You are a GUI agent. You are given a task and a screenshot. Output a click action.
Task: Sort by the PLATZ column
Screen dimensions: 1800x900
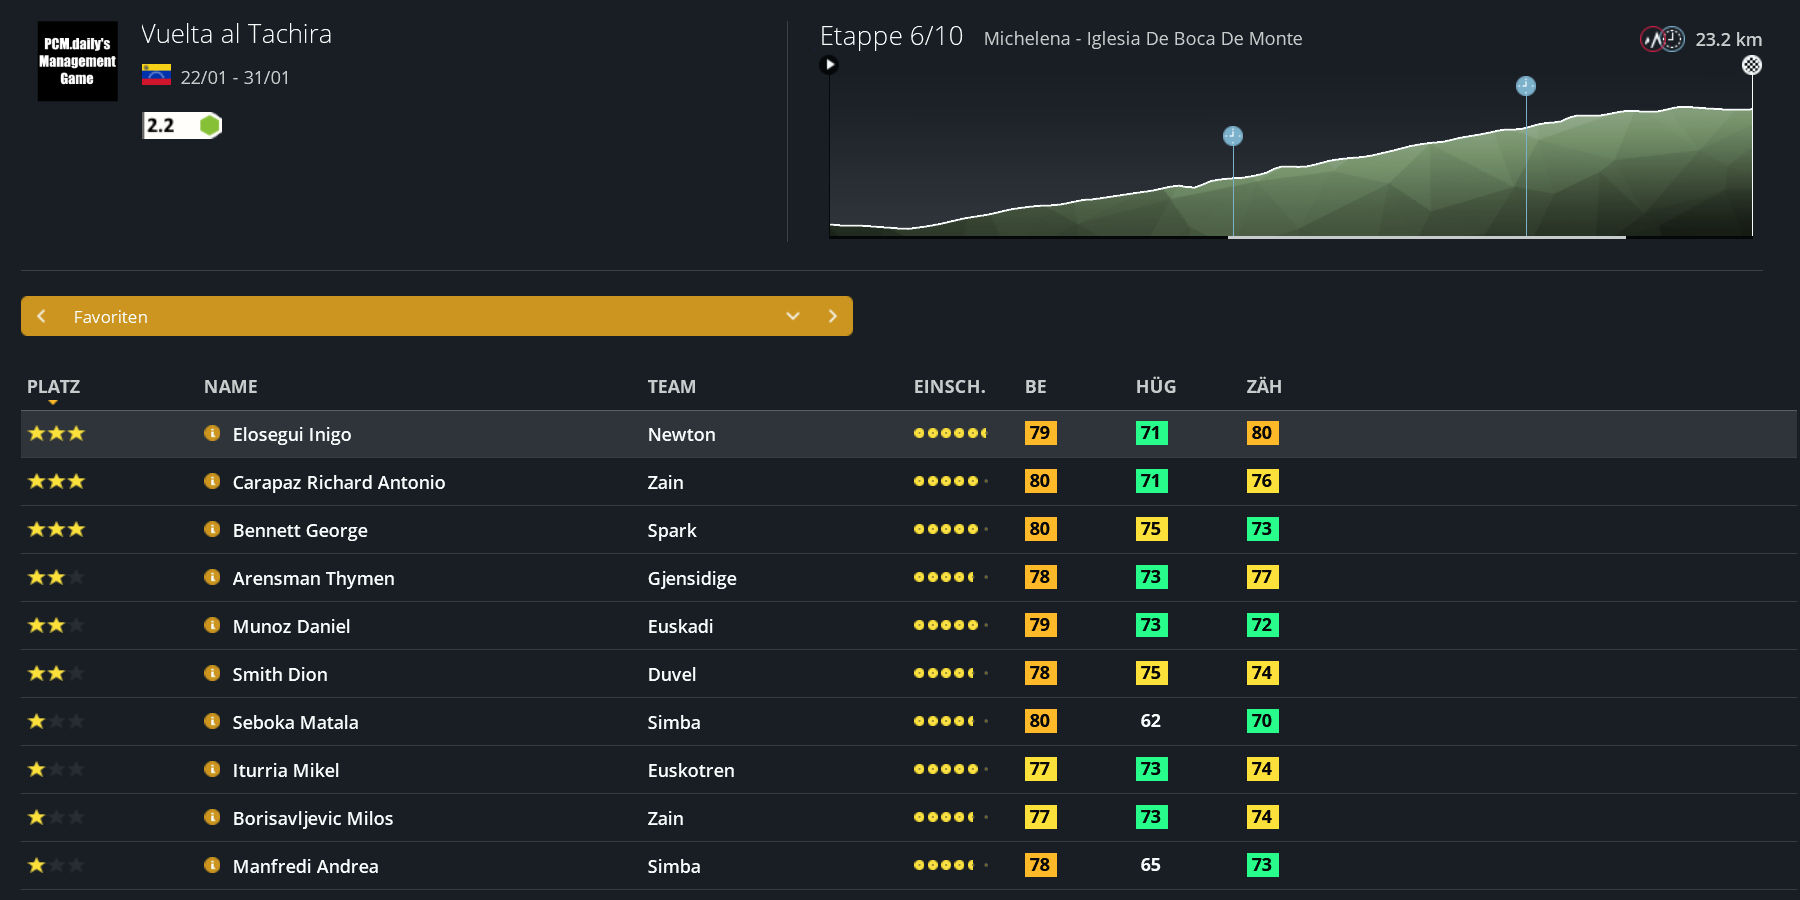coord(53,387)
